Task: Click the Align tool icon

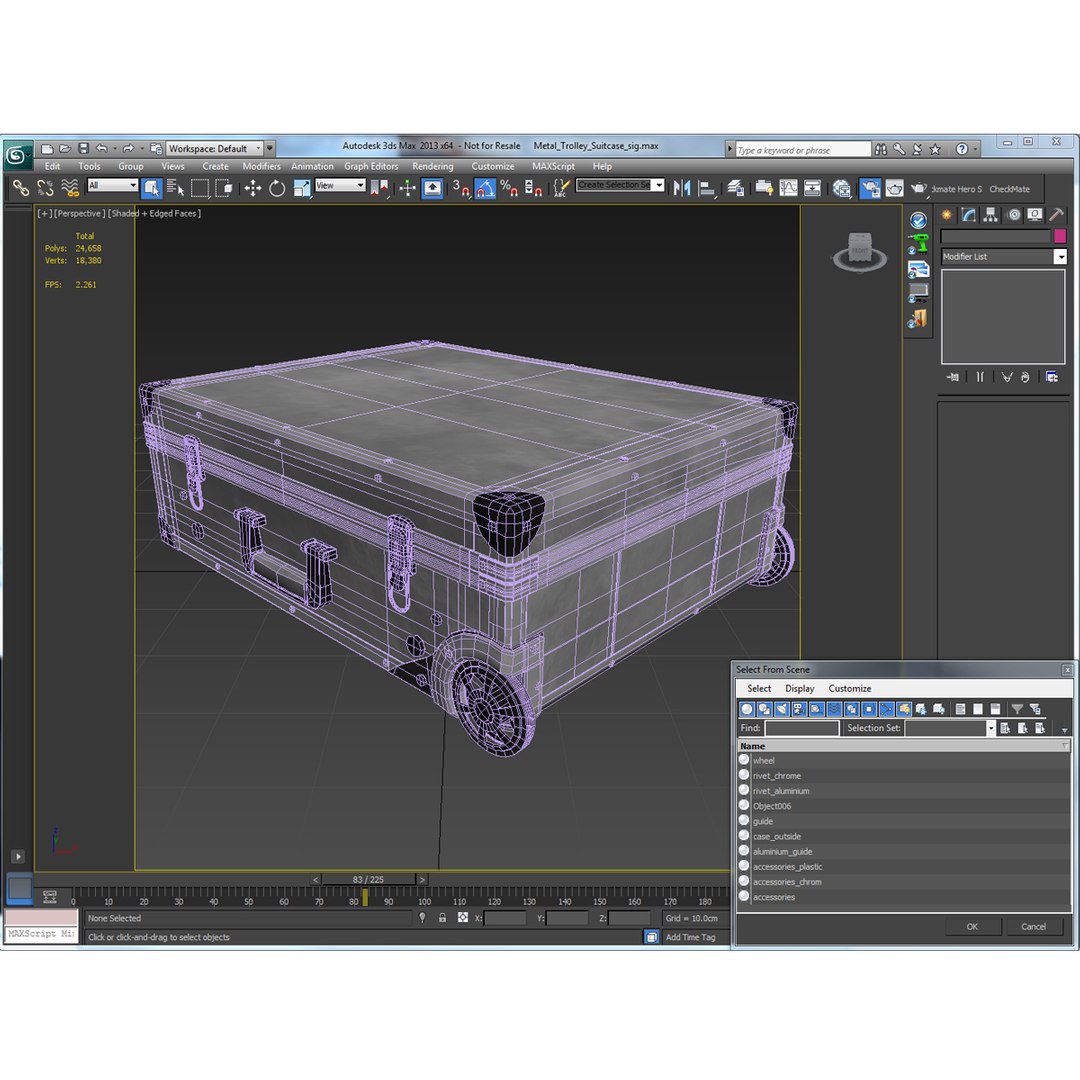Action: [707, 187]
